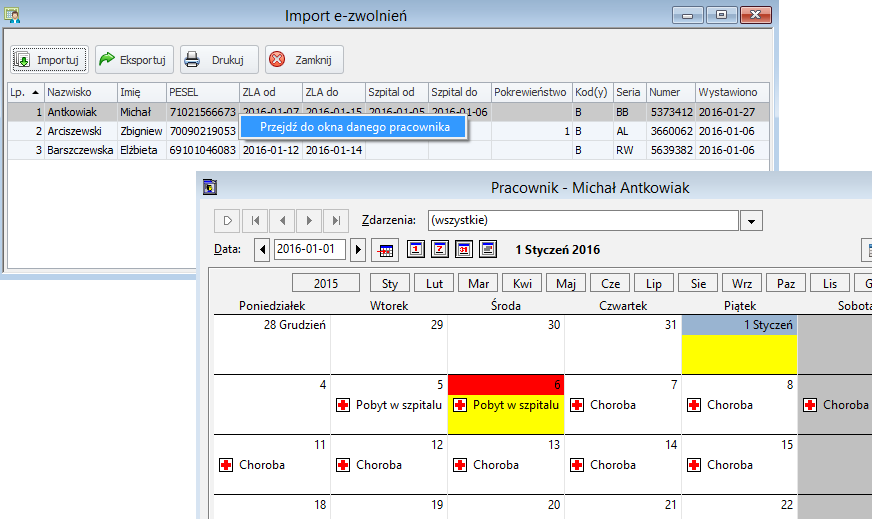Screen dimensions: 872x519
Task: Click the Zdarzenia (wszystkie) field
Action: (583, 220)
